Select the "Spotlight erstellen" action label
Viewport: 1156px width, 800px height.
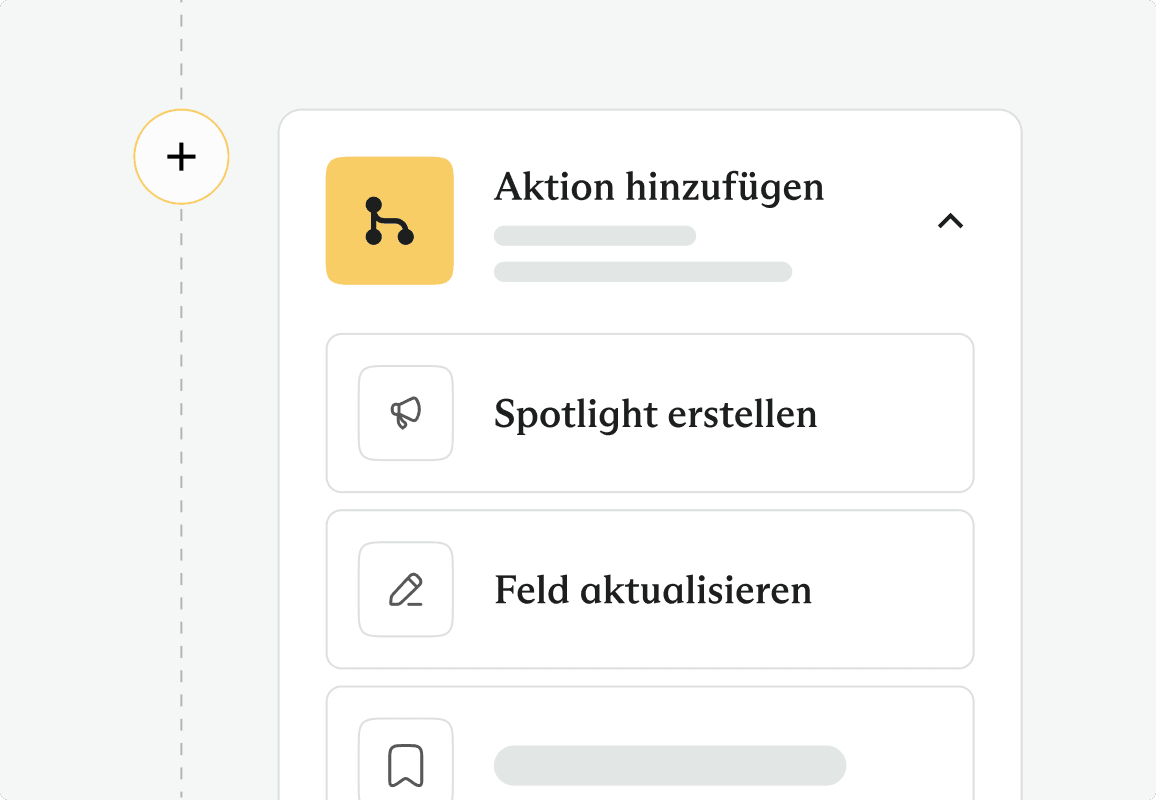tap(655, 414)
